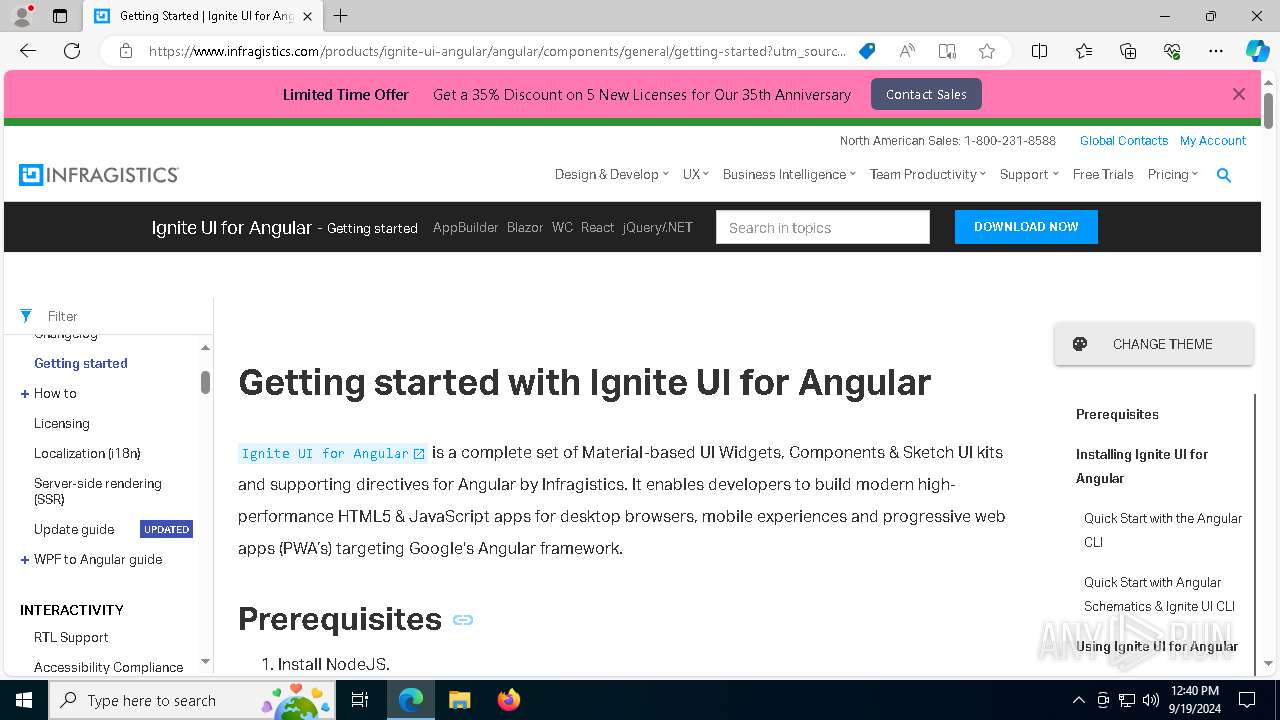Screen dimensions: 1280x720
Task: Open the Pricing dropdown
Action: [x=1173, y=174]
